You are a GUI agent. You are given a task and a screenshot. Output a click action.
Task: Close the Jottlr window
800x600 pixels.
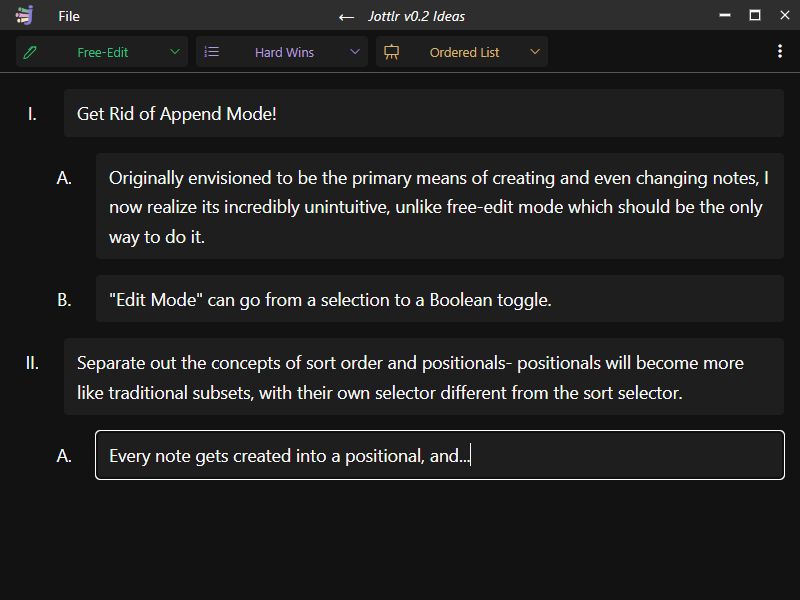point(784,15)
